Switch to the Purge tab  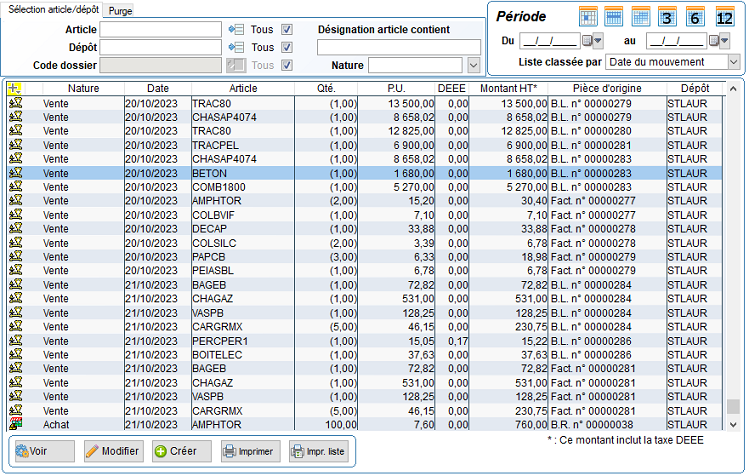coord(120,9)
